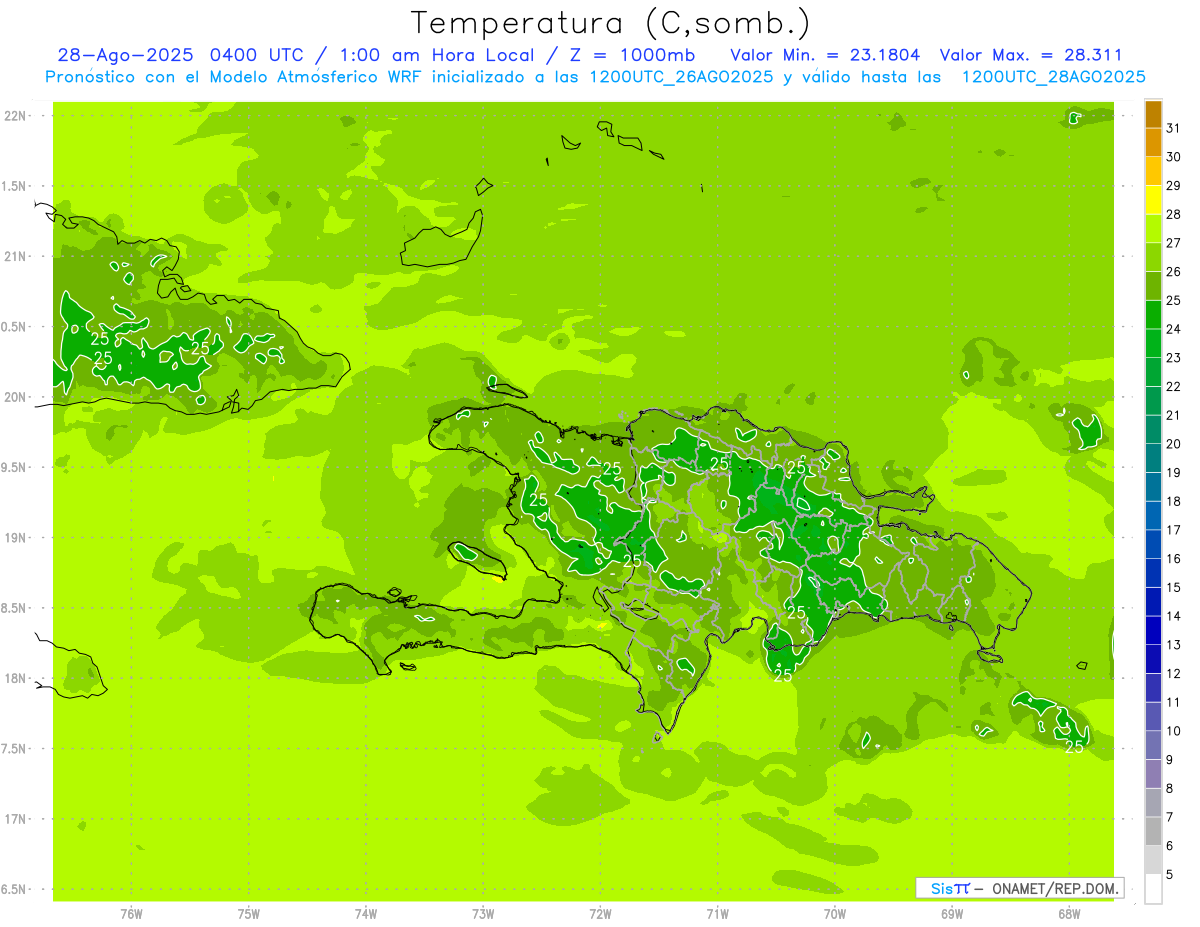
Task: Click the colorbar label '11'
Action: (1173, 702)
